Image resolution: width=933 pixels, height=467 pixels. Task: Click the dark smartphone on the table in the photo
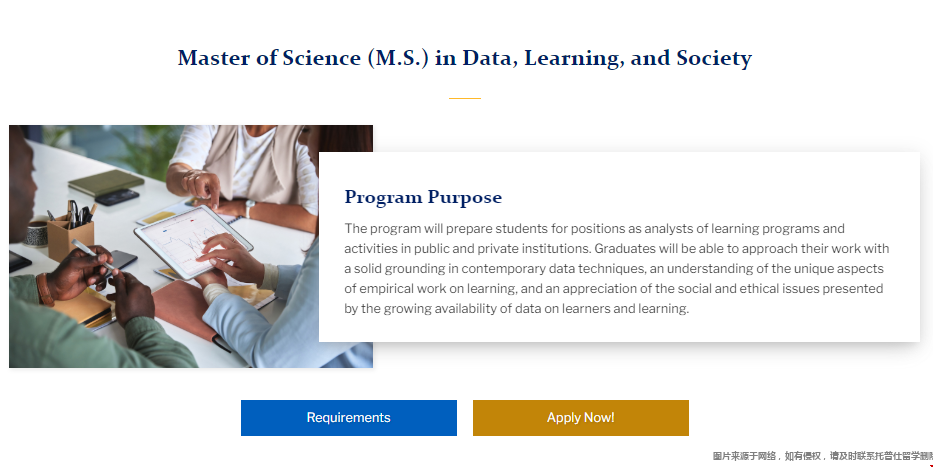117,197
